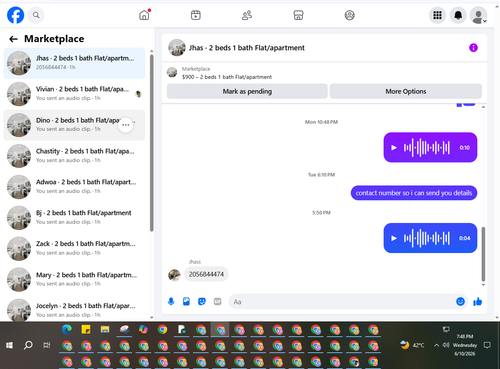
Task: Open the Jhas conversation in list
Action: (x=74, y=63)
